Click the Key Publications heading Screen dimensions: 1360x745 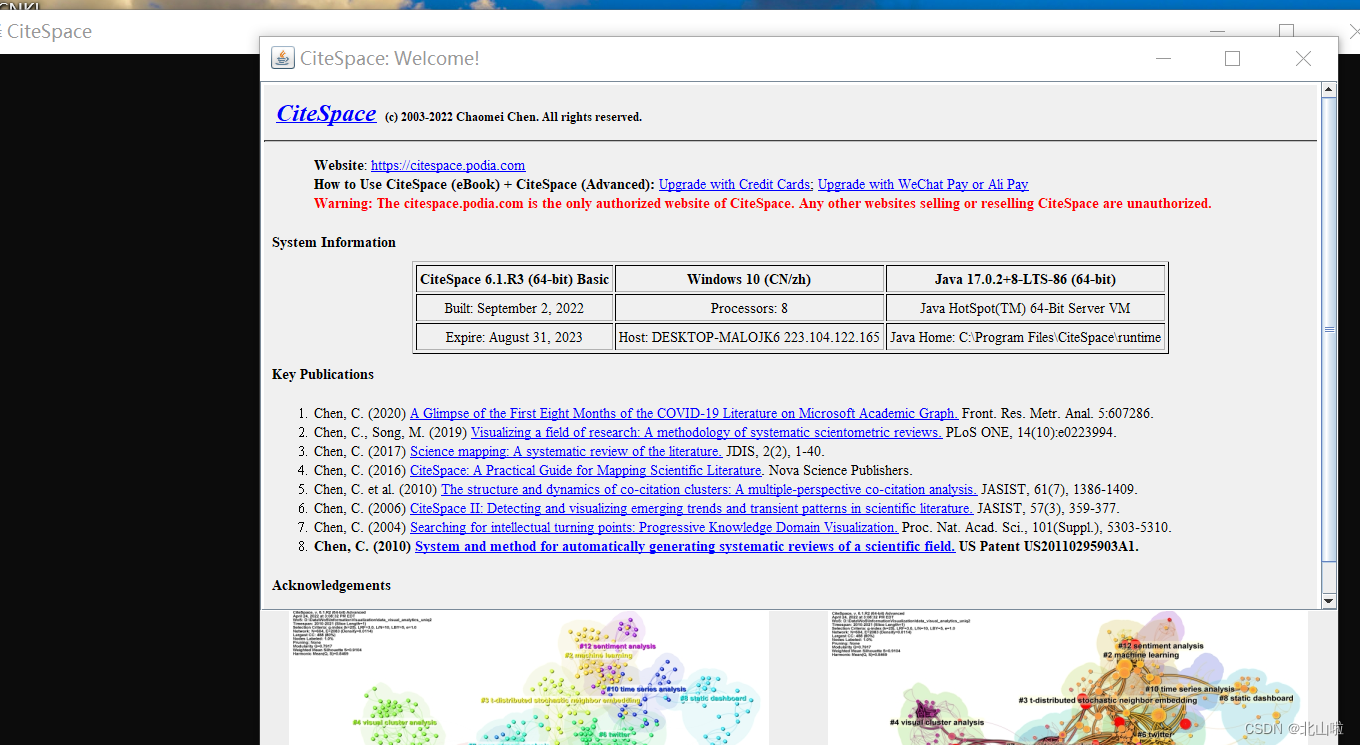(x=323, y=375)
